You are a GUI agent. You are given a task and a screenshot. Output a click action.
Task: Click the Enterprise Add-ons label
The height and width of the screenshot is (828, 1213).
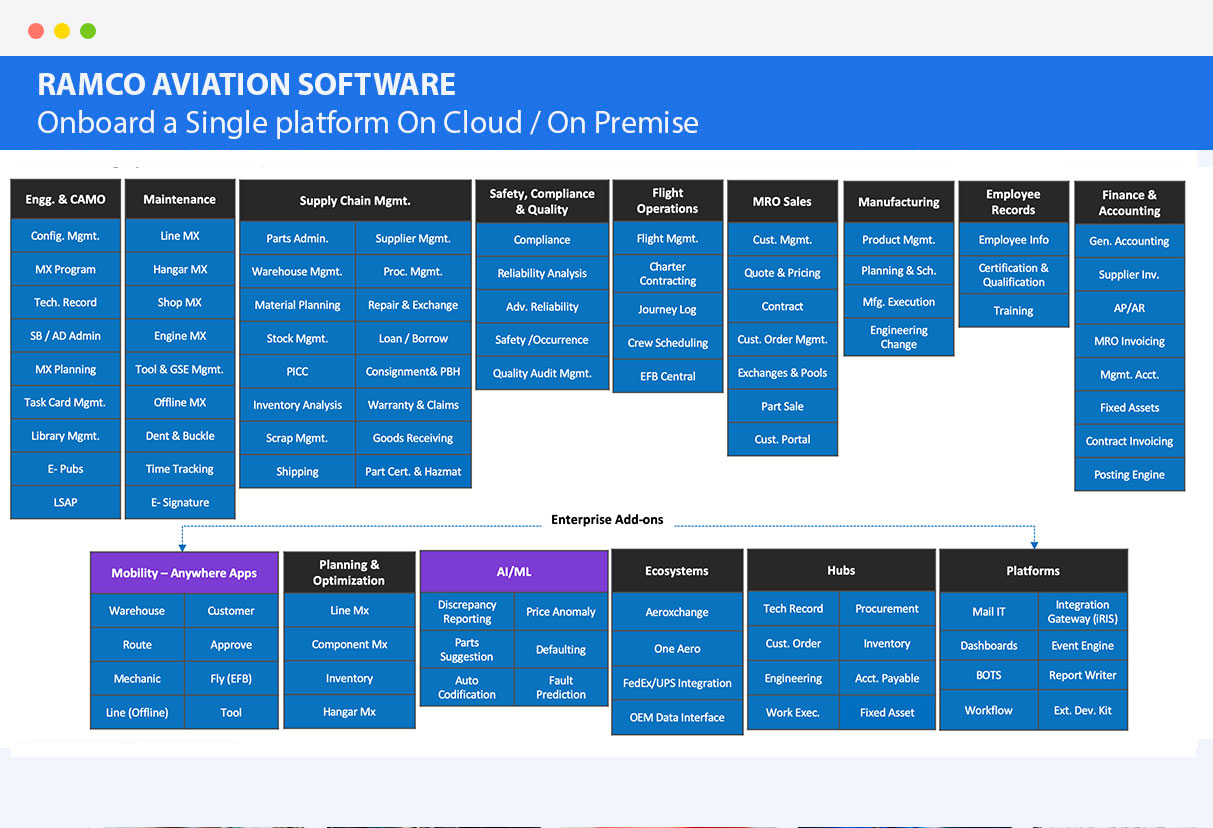click(607, 520)
